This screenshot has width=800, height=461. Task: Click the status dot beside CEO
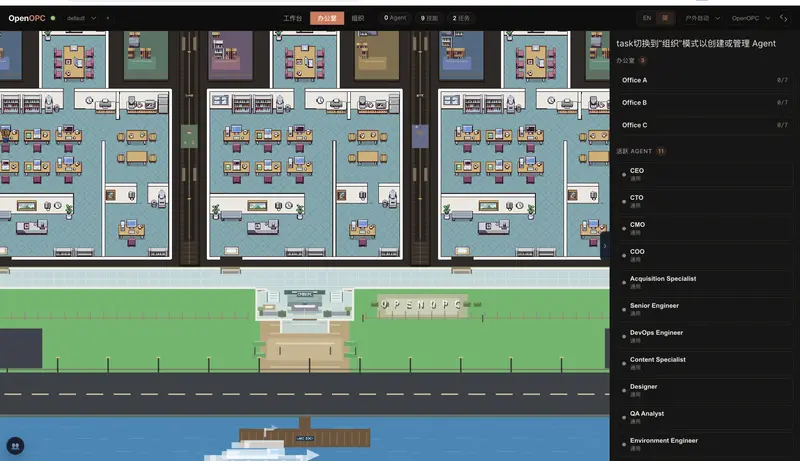point(624,174)
